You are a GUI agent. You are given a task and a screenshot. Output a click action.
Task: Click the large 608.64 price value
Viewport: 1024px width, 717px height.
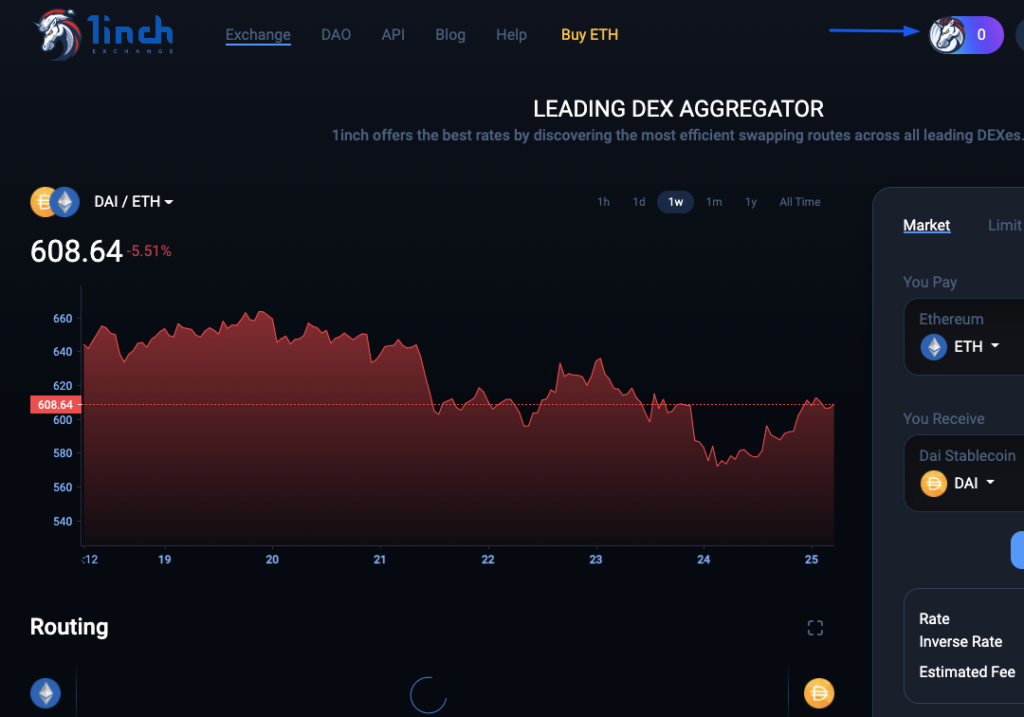pos(76,251)
